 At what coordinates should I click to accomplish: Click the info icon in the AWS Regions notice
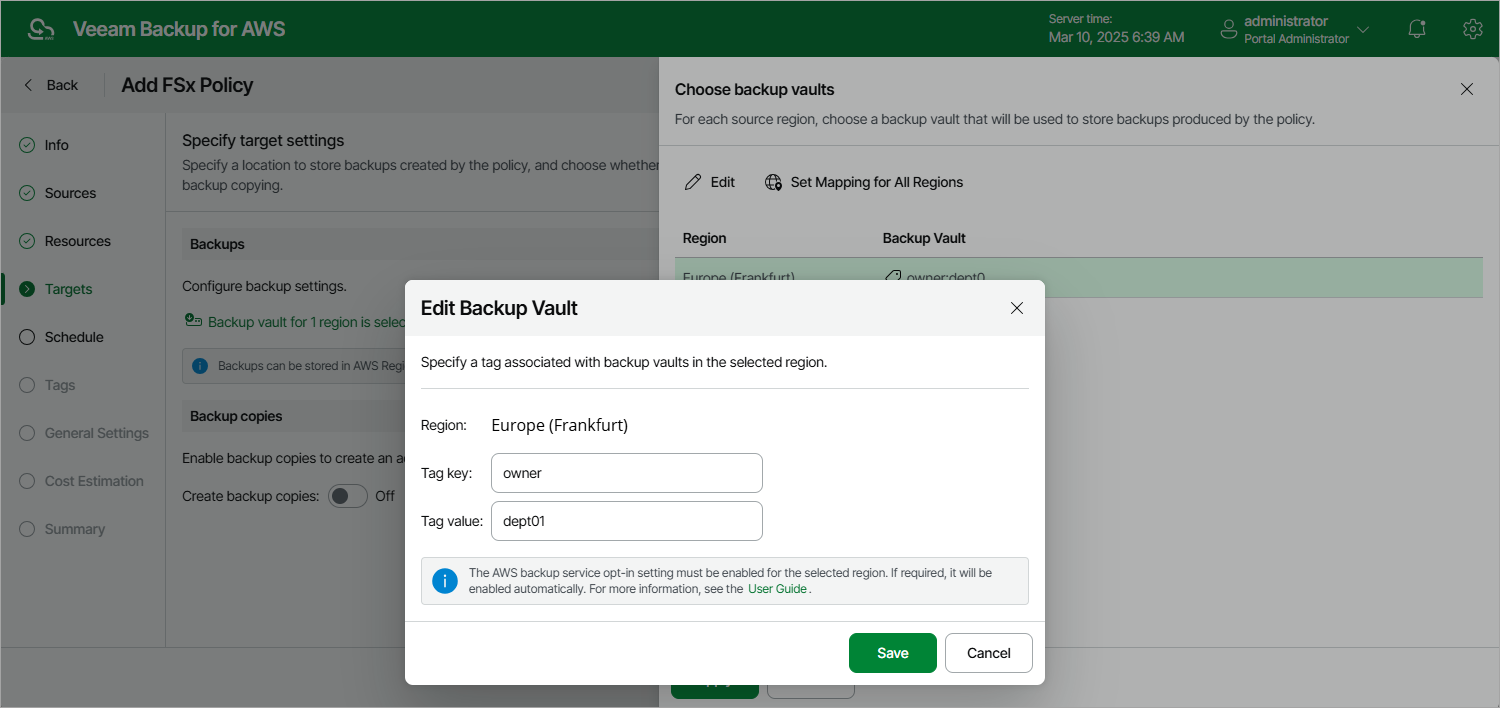(x=199, y=366)
